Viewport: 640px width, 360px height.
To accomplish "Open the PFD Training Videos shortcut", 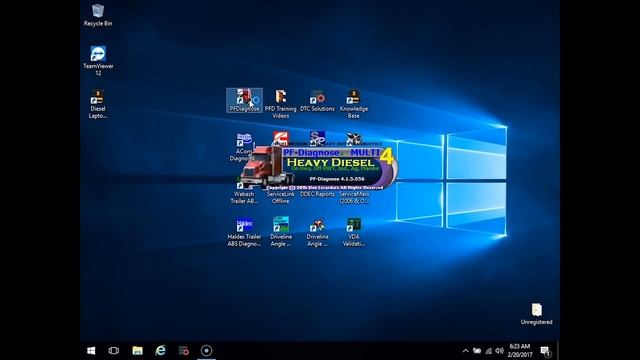I will click(x=281, y=104).
